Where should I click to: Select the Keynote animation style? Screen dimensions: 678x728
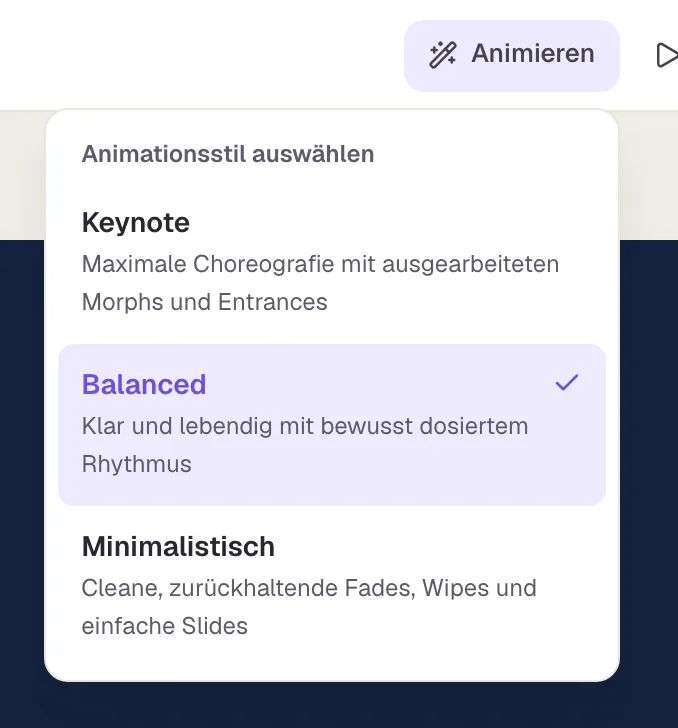(332, 262)
